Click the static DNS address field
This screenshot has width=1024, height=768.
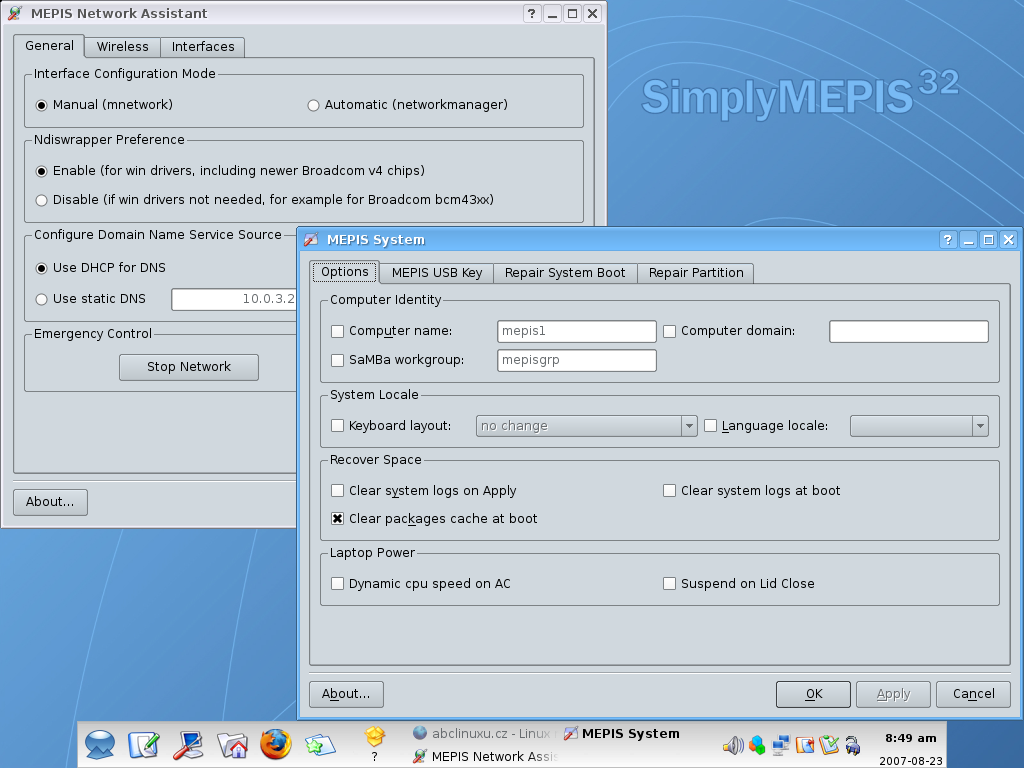pyautogui.click(x=234, y=299)
